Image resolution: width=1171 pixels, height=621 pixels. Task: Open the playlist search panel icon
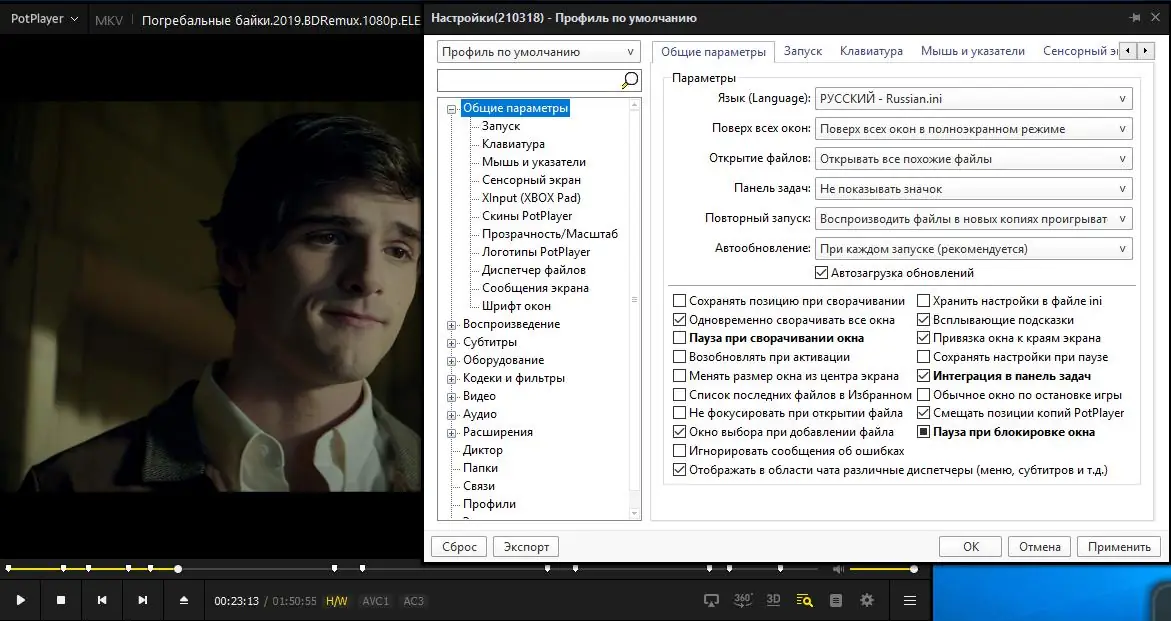point(802,600)
